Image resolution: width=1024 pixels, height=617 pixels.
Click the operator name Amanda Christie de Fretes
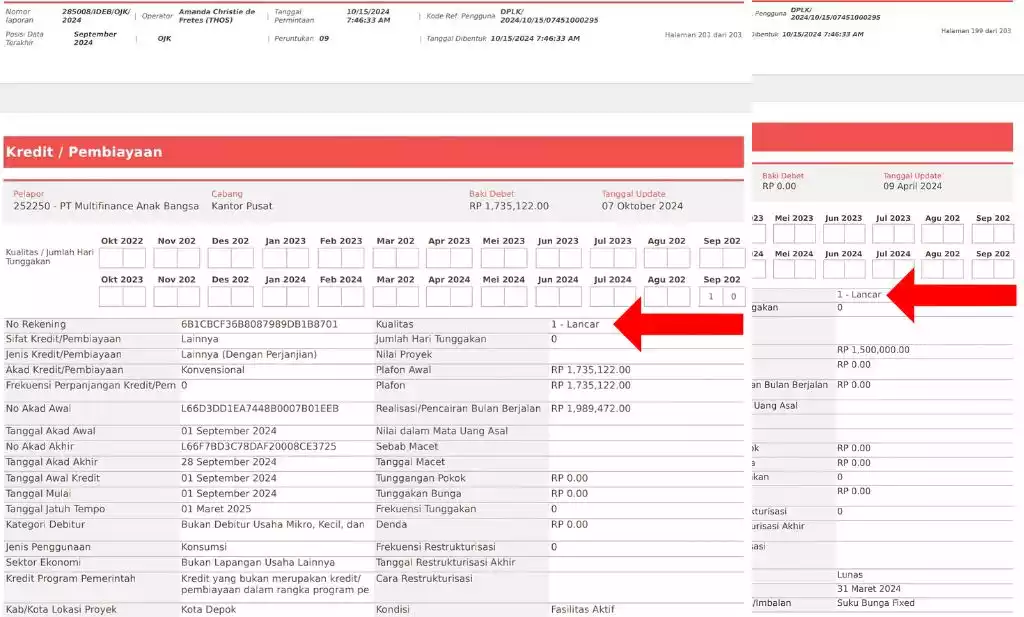coord(217,16)
